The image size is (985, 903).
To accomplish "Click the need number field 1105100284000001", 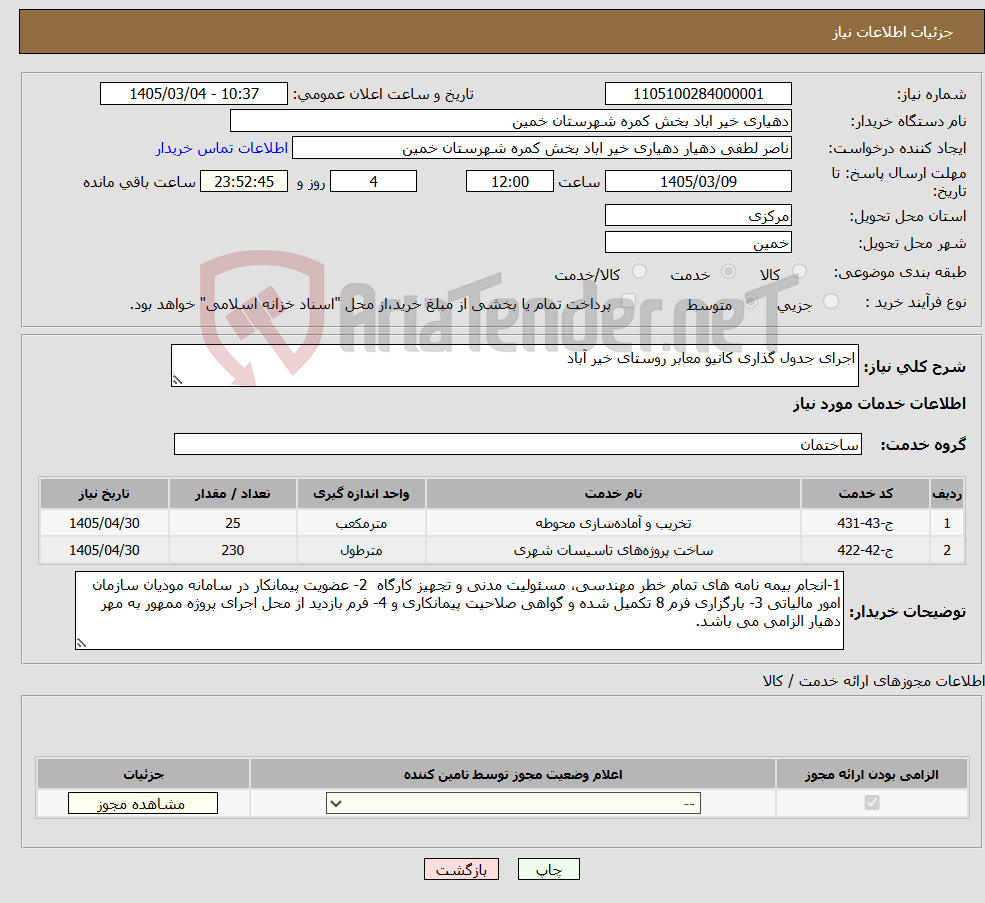I will pyautogui.click(x=698, y=94).
